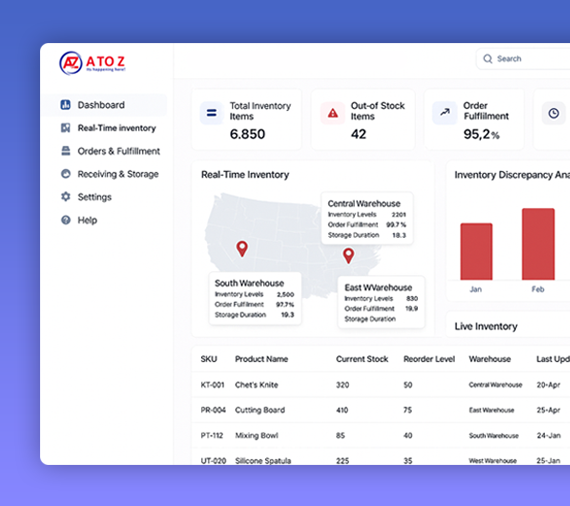Select the Total Inventory Items icon

tap(212, 113)
